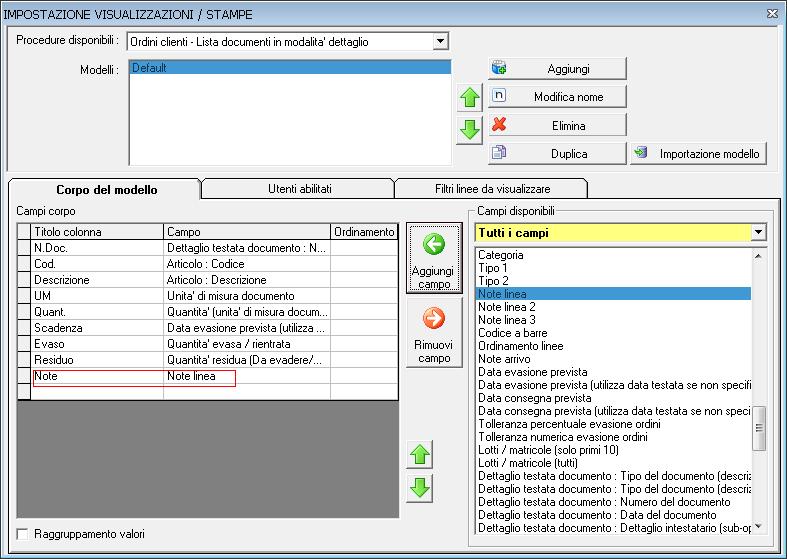The image size is (787, 559).
Task: Move model up with green arrow beside Modelli
Action: pos(469,98)
